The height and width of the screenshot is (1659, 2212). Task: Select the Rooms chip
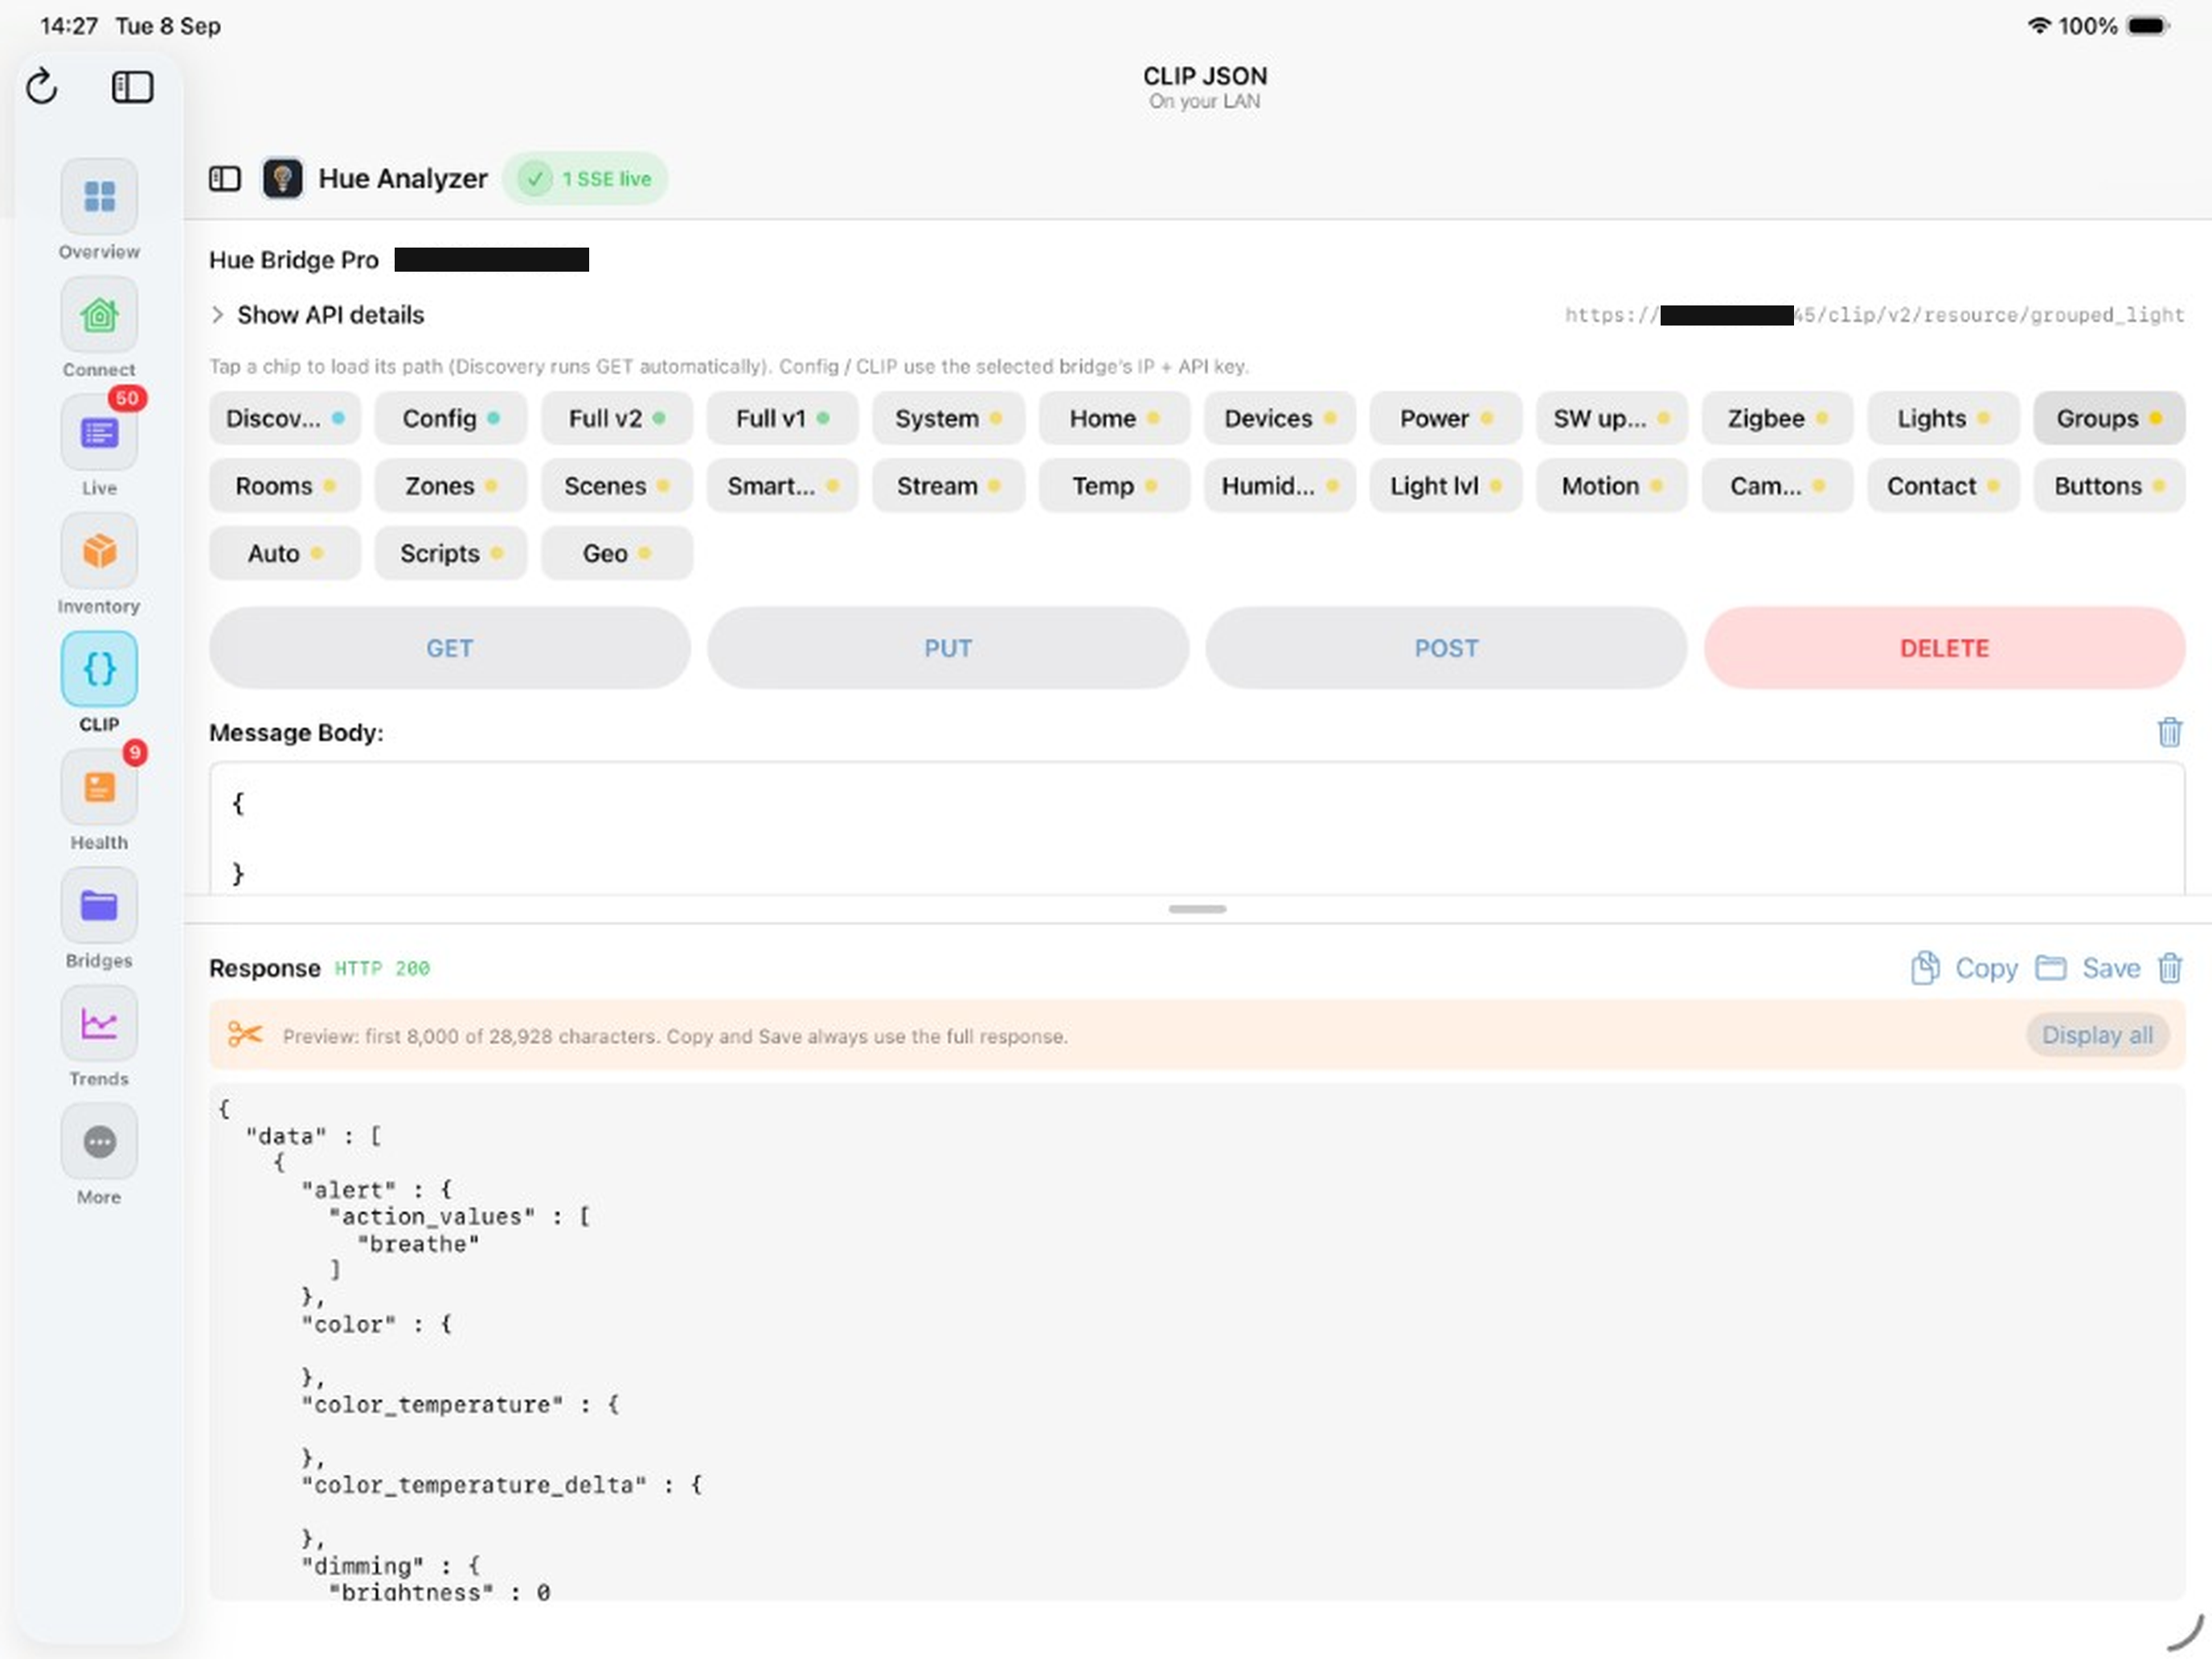[284, 486]
